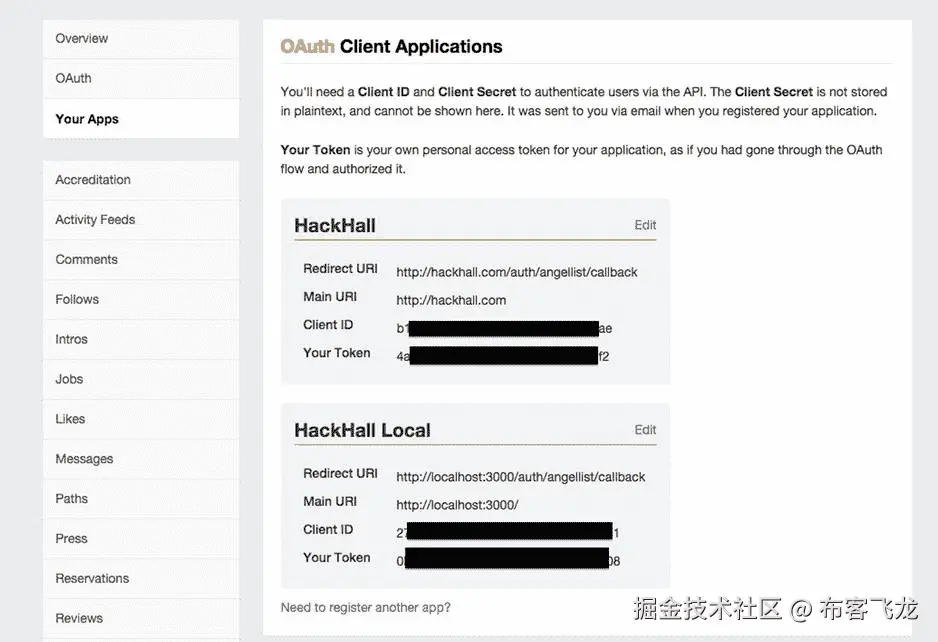The image size is (938, 642).
Task: Open the Overview sidebar item
Action: coord(141,38)
